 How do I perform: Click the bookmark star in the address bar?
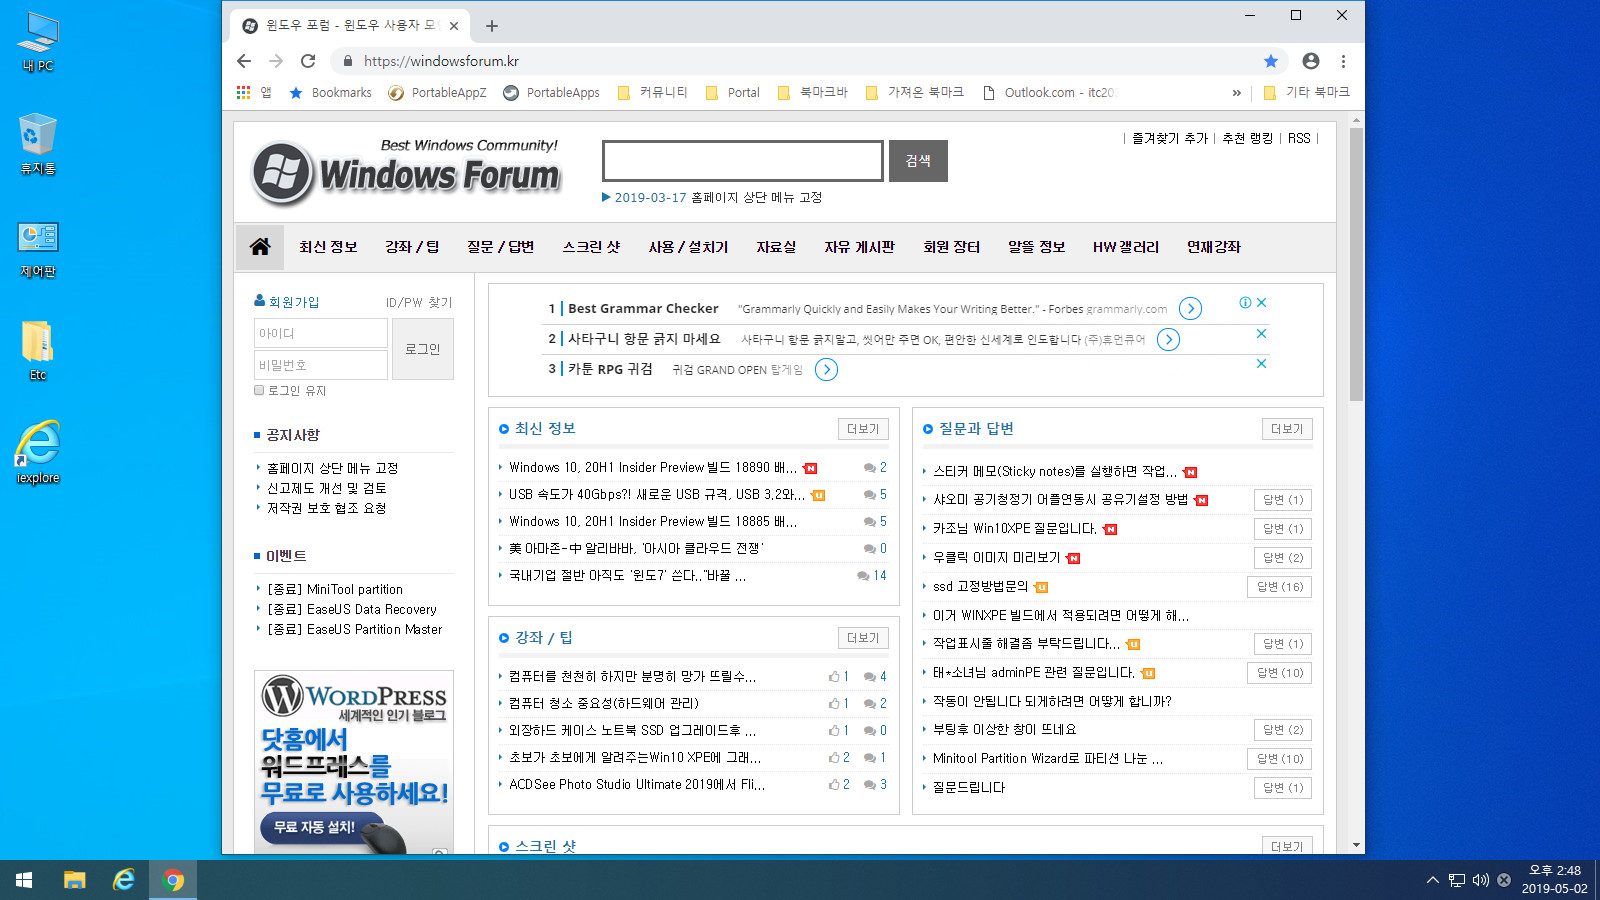1271,61
